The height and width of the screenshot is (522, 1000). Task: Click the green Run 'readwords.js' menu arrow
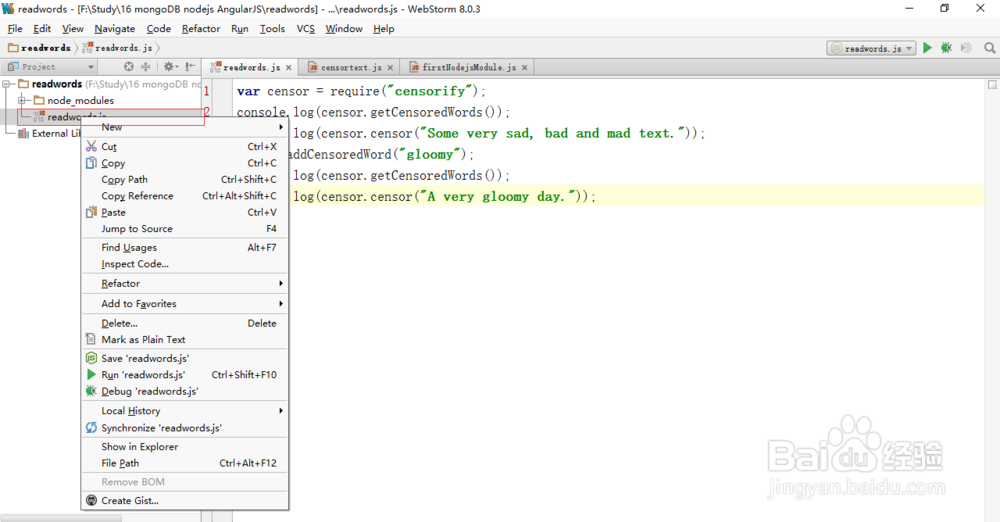pyautogui.click(x=91, y=375)
